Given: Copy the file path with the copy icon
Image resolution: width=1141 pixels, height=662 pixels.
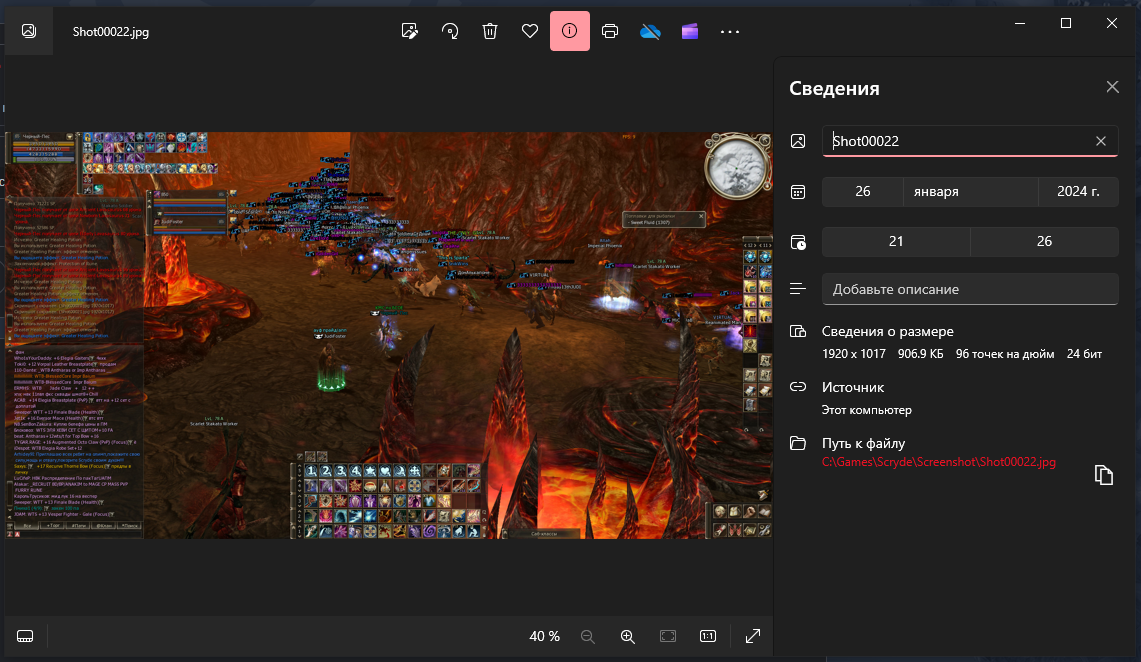Looking at the screenshot, I should click(x=1103, y=475).
